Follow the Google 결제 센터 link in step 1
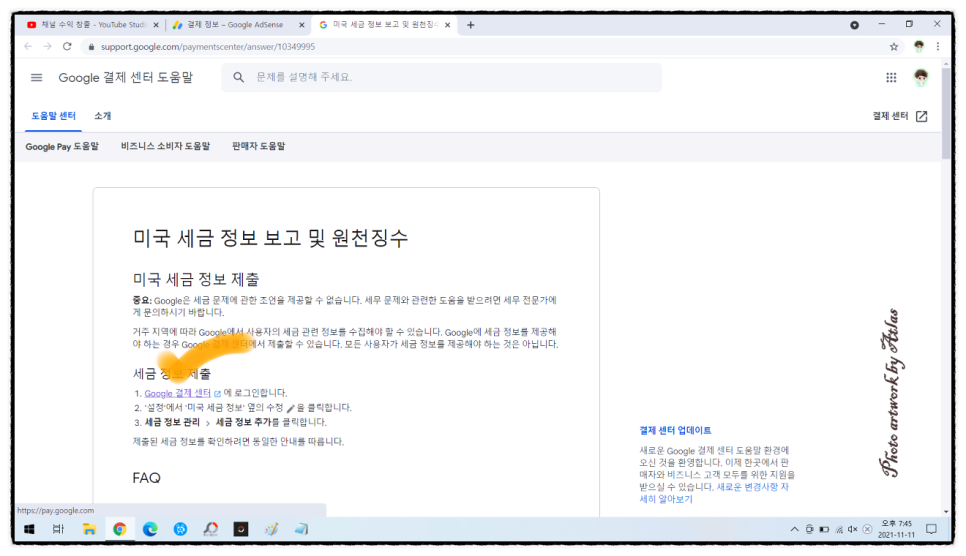Screen dimensions: 966x556 177,393
